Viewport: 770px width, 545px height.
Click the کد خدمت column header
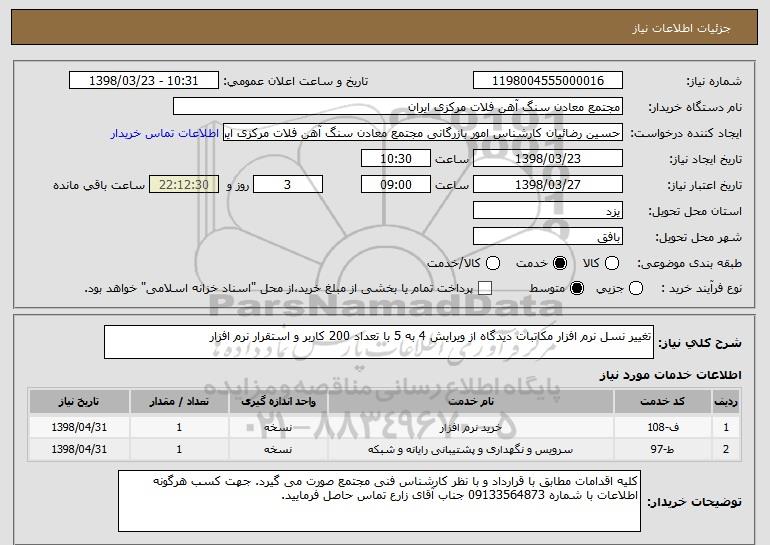coord(662,402)
